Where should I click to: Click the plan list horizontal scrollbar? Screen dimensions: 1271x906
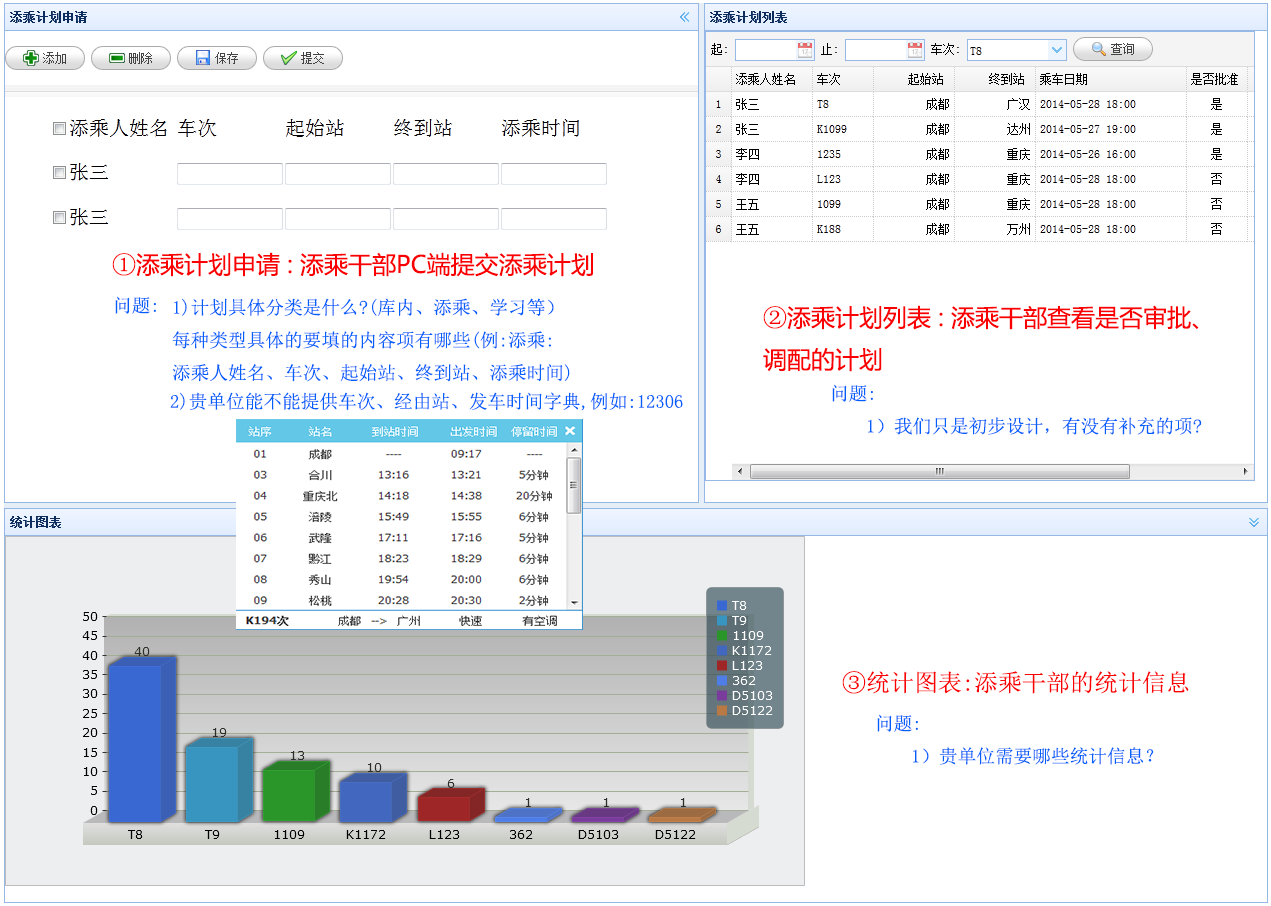pos(939,471)
